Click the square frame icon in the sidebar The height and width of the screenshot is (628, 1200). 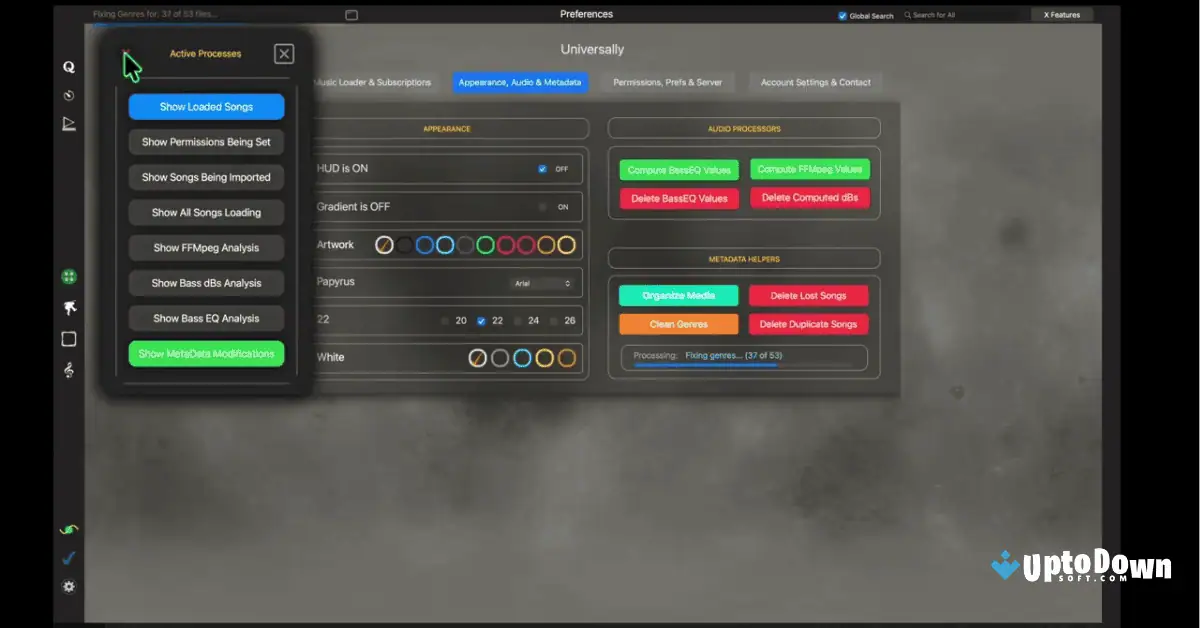point(68,338)
